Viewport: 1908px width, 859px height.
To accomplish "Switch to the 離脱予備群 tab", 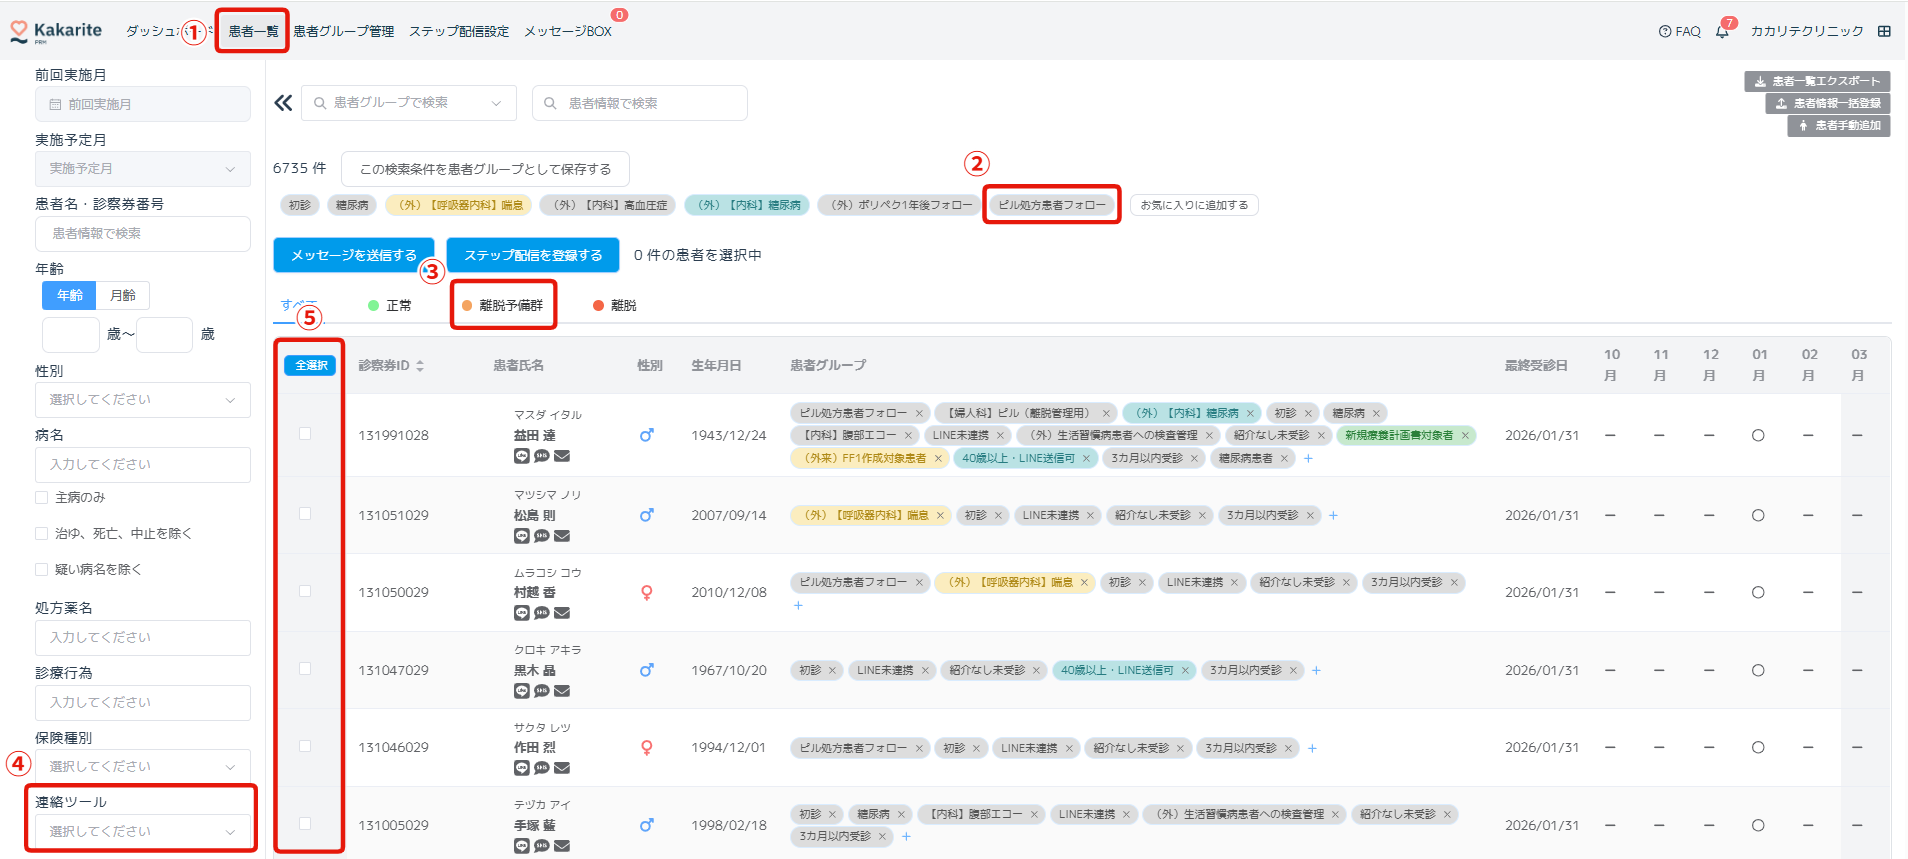I will [503, 305].
